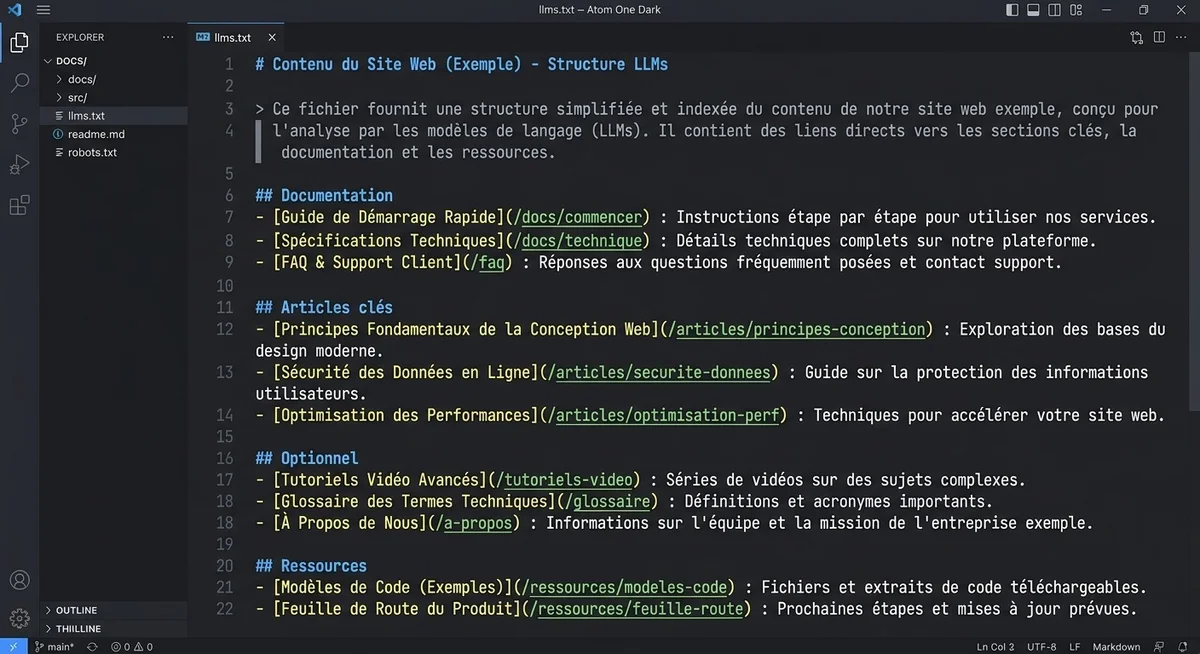Toggle bottom panel layout icon
Screen dimensions: 1200x654
1033,10
